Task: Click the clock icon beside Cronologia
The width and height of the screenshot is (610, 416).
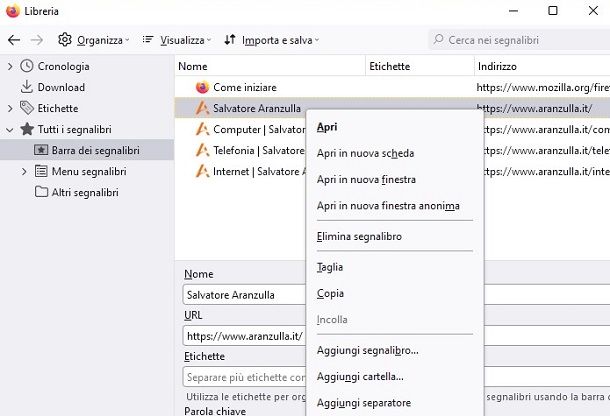Action: [x=27, y=66]
